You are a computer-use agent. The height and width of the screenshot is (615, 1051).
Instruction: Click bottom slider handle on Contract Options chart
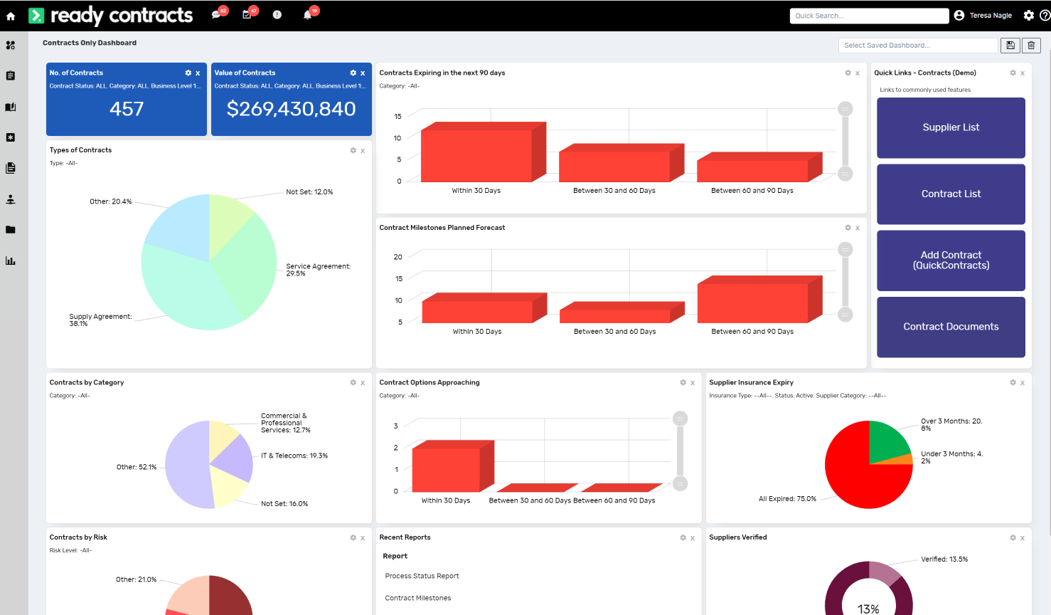pos(680,483)
